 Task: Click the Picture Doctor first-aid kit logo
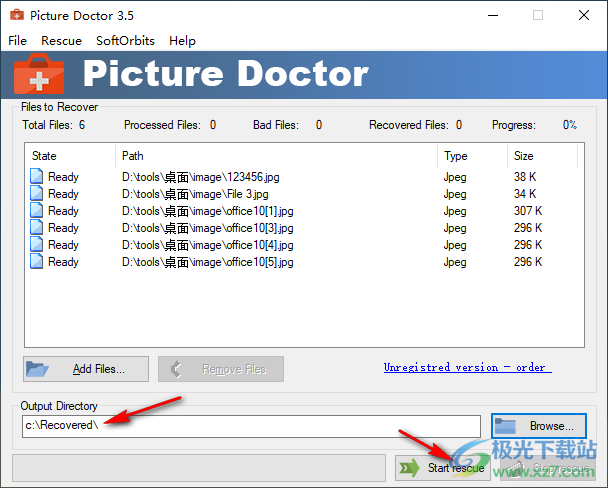[39, 74]
